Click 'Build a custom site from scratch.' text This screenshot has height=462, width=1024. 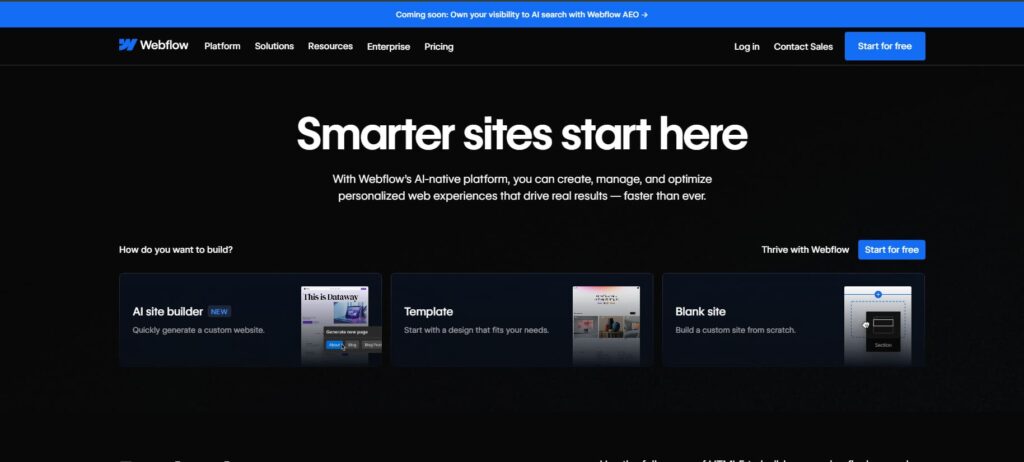point(735,330)
